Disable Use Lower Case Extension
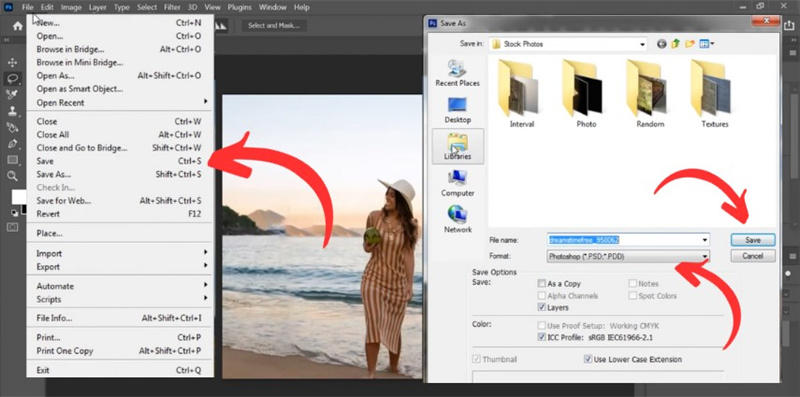Image resolution: width=800 pixels, height=397 pixels. click(588, 359)
